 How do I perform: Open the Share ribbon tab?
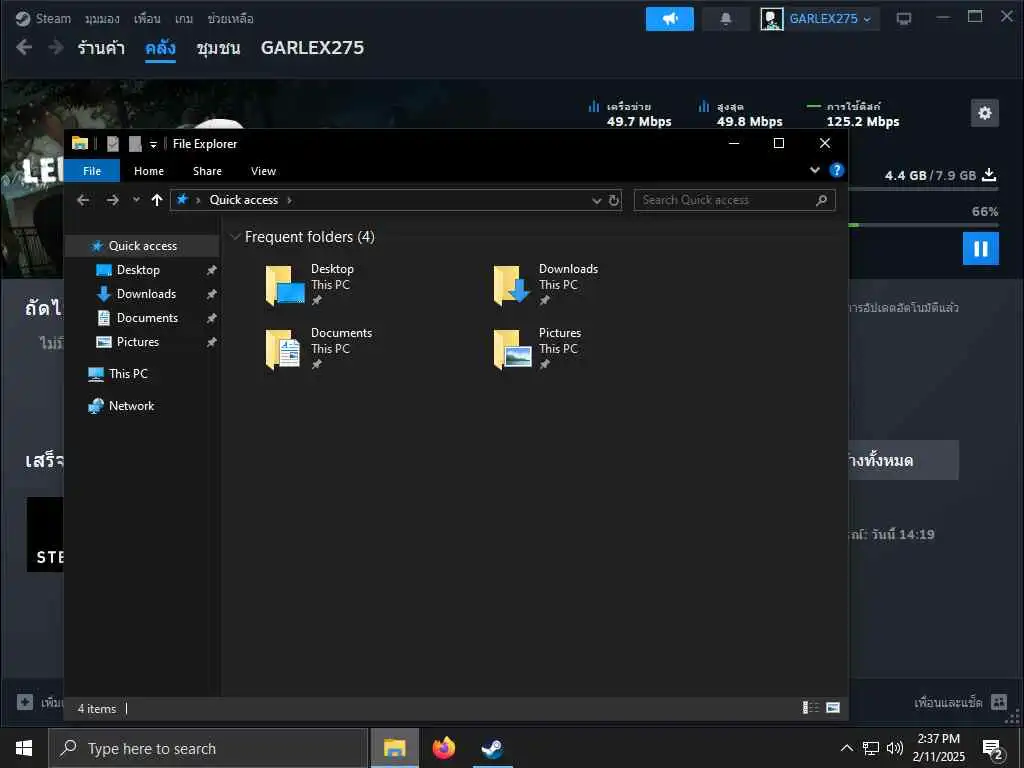pyautogui.click(x=207, y=171)
